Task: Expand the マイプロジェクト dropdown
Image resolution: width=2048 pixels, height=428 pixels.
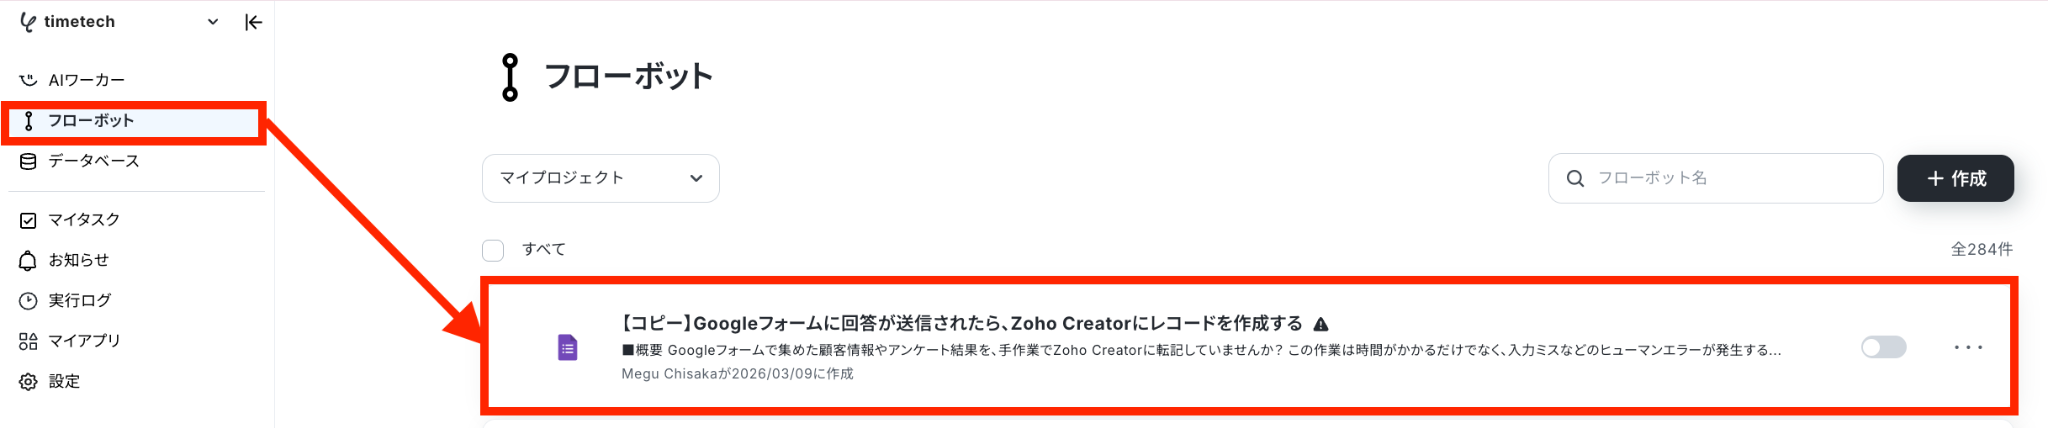Action: pyautogui.click(x=600, y=178)
